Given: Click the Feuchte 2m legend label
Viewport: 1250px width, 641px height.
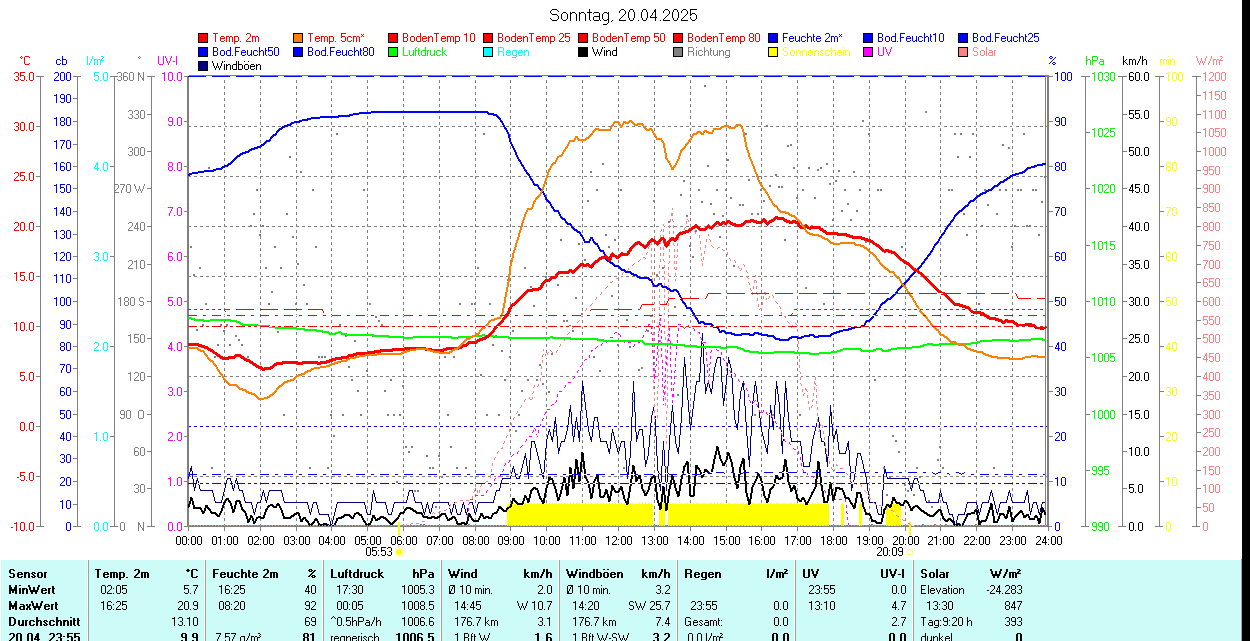Looking at the screenshot, I should [x=813, y=38].
